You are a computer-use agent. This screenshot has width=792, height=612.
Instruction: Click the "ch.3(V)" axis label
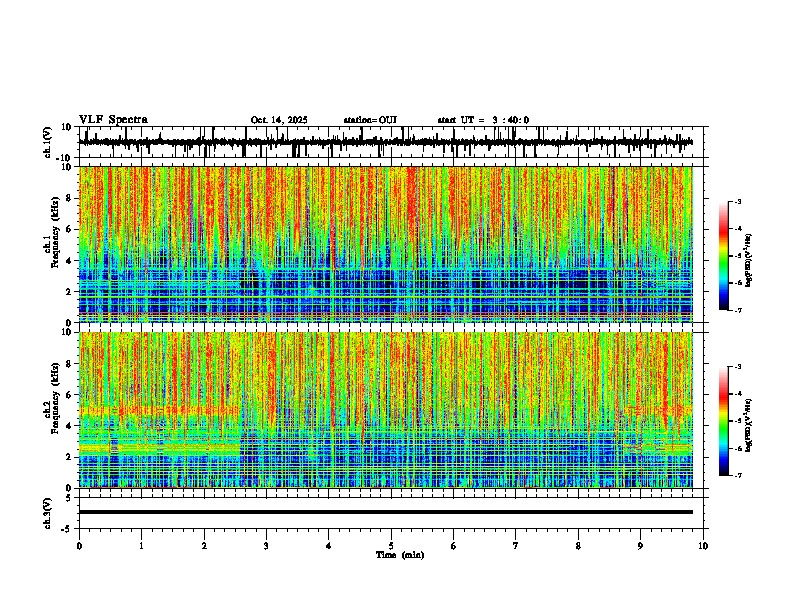click(48, 513)
